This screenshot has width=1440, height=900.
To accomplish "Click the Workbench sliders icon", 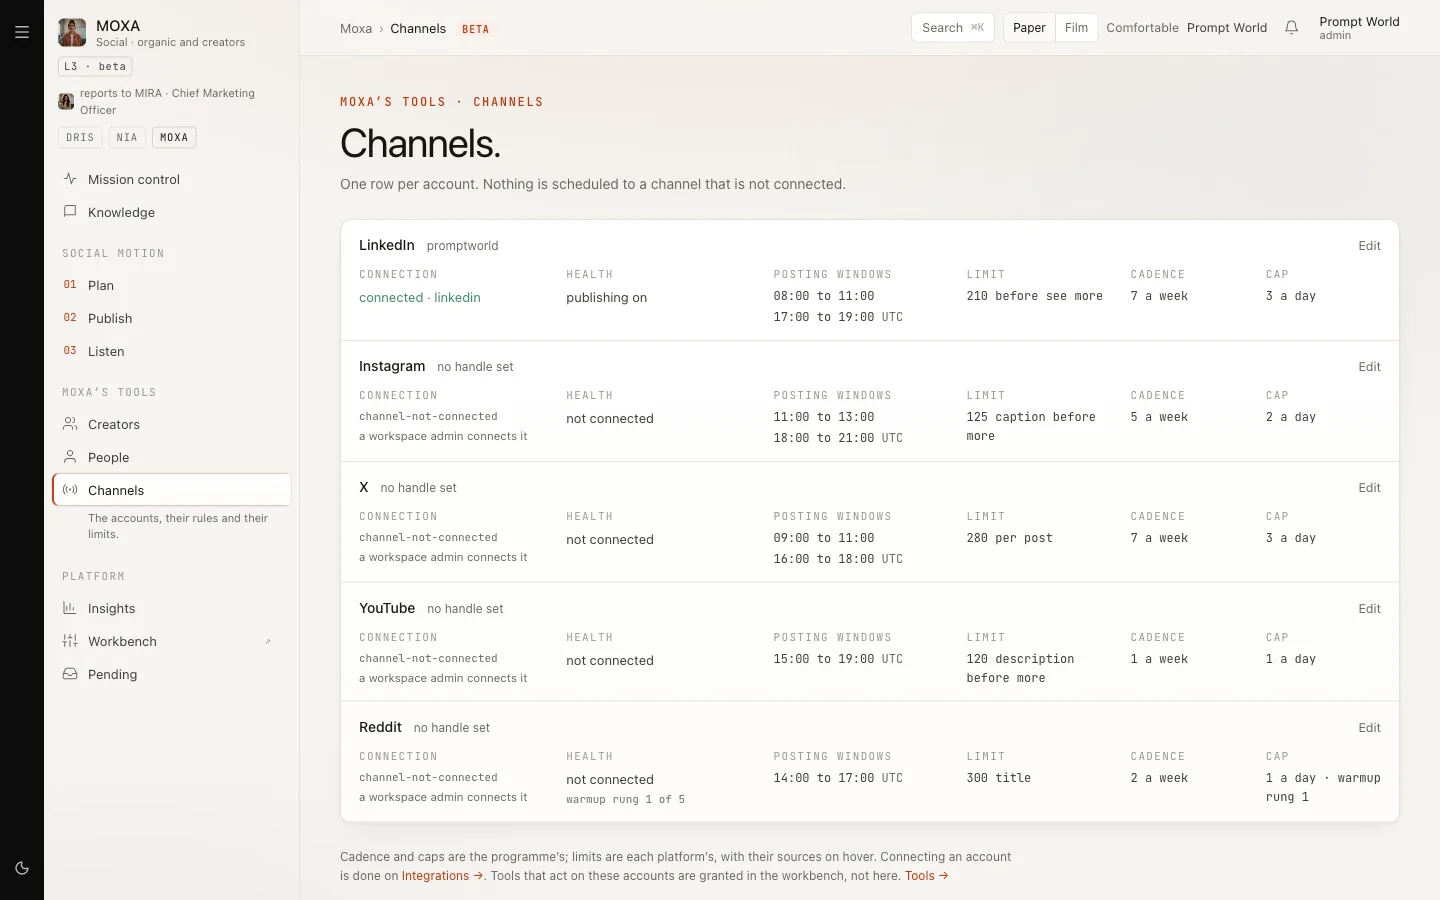I will coord(70,641).
